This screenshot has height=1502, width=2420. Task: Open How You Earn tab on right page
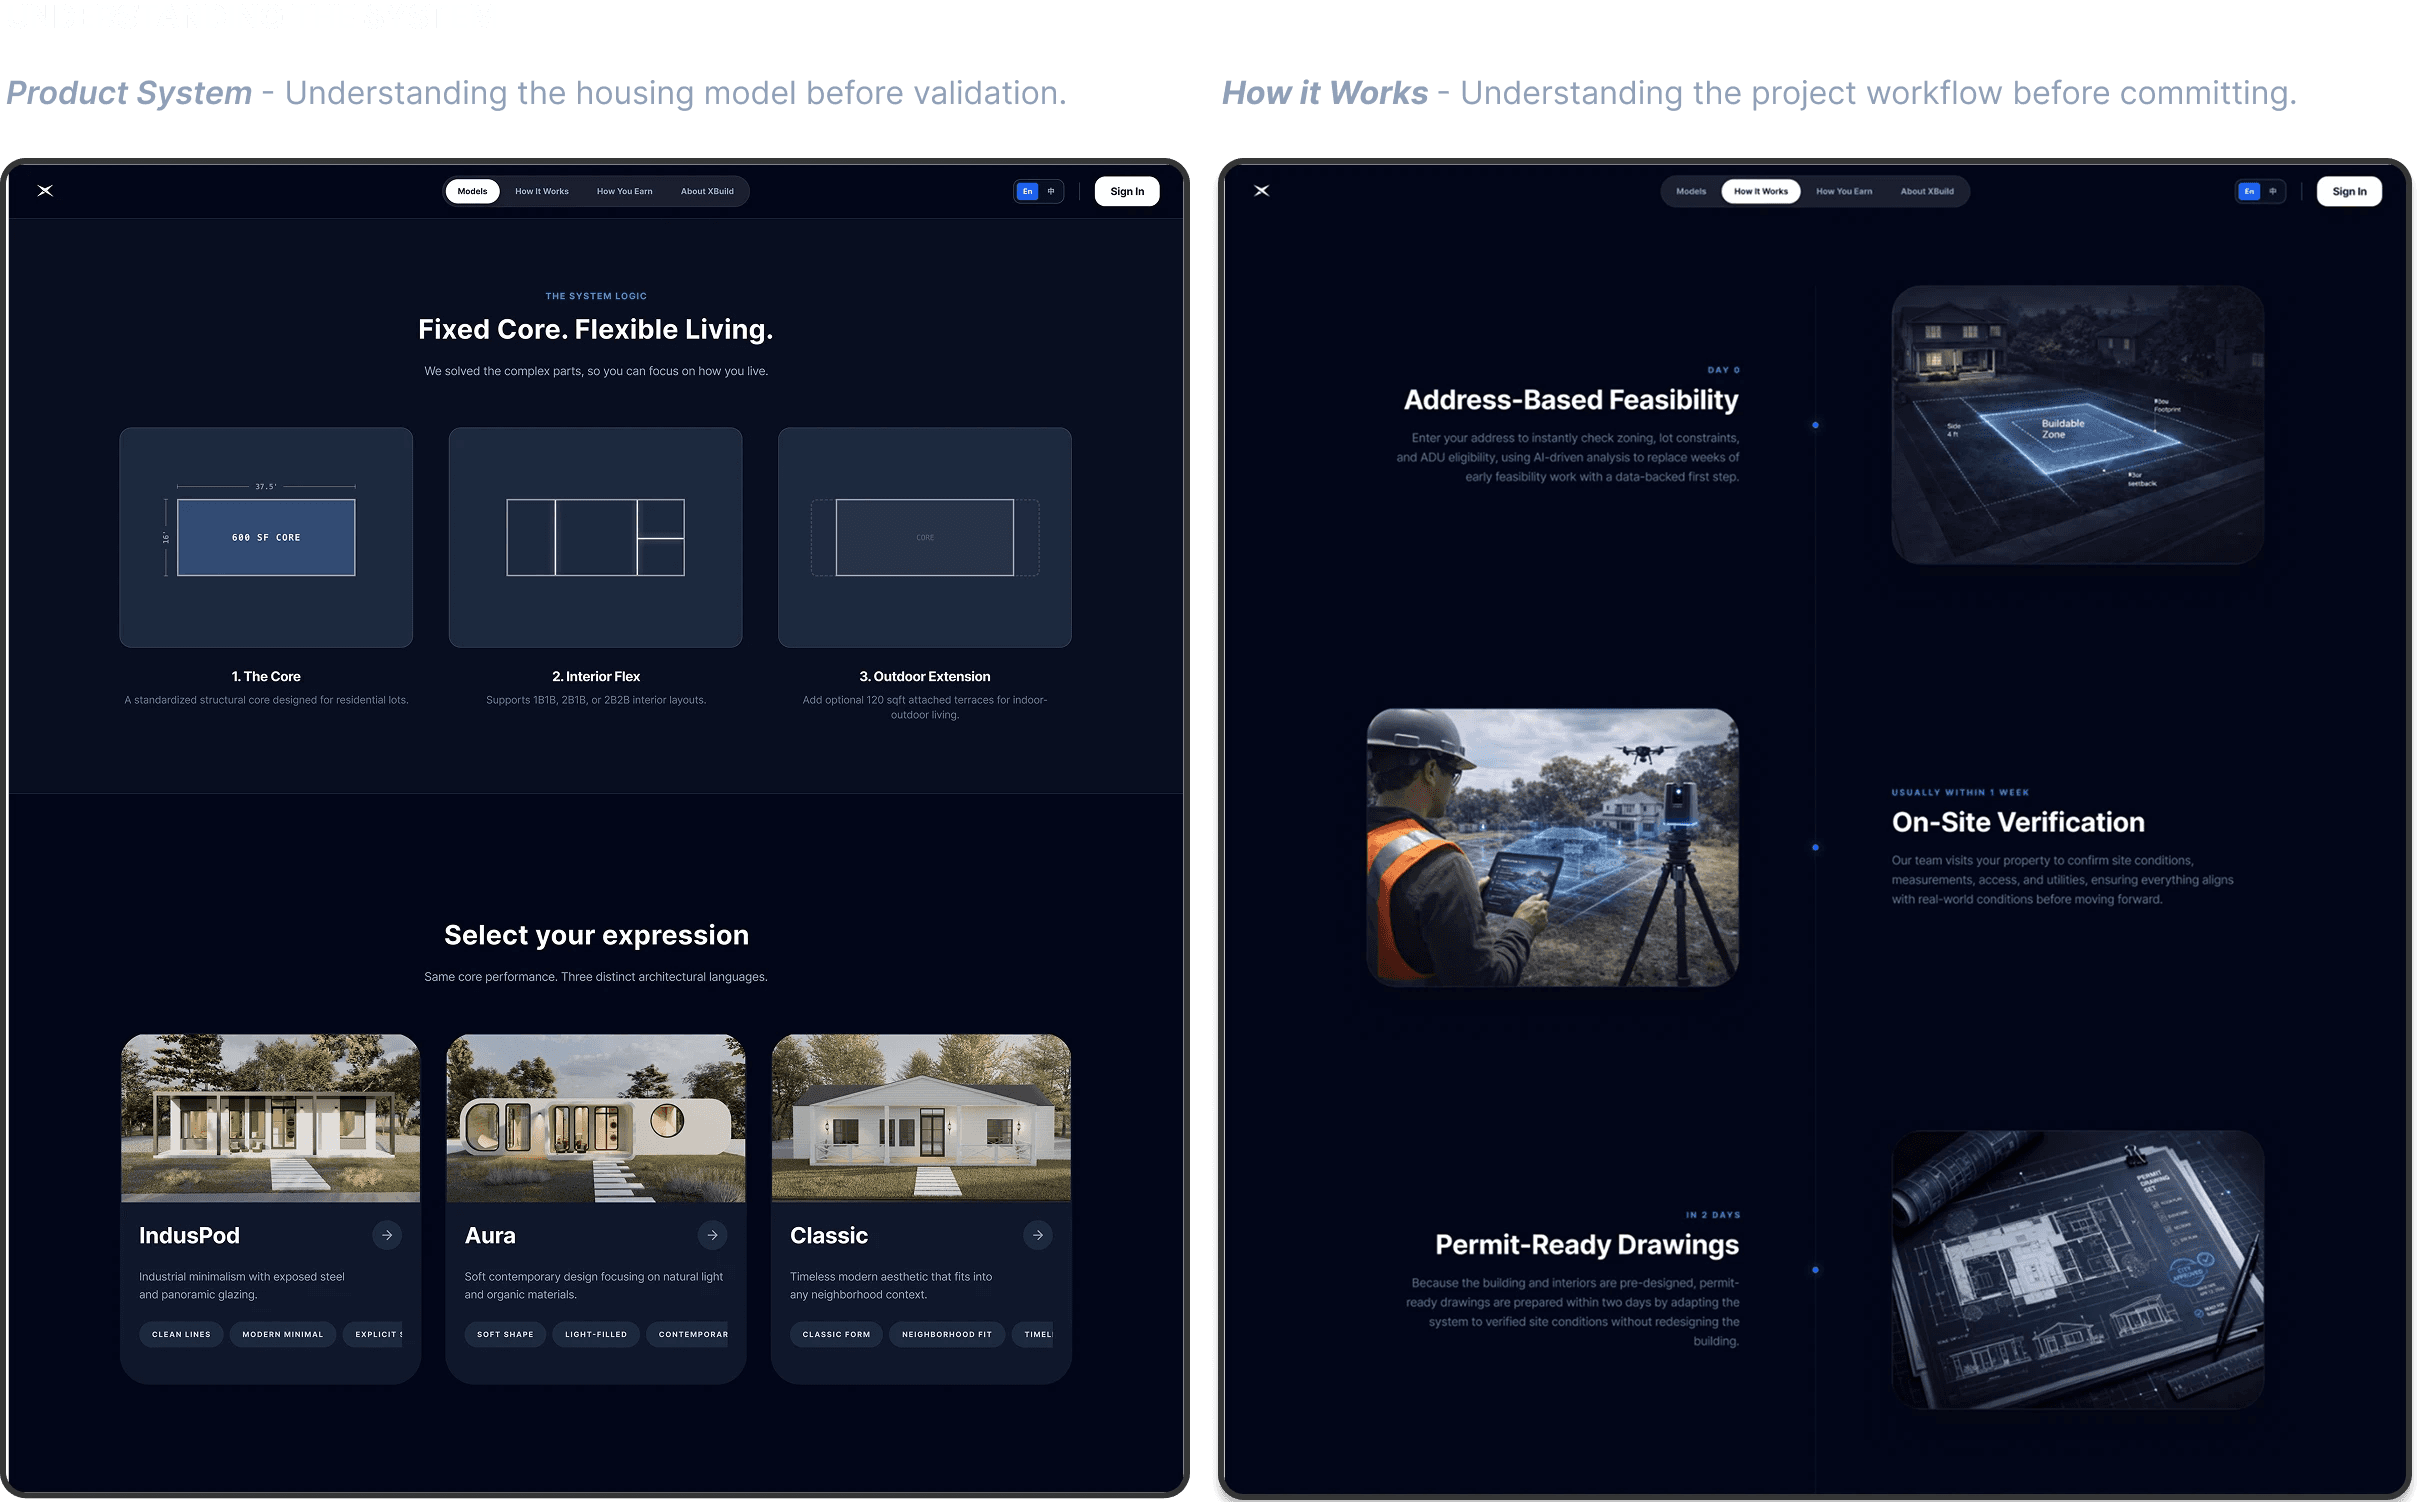1844,191
